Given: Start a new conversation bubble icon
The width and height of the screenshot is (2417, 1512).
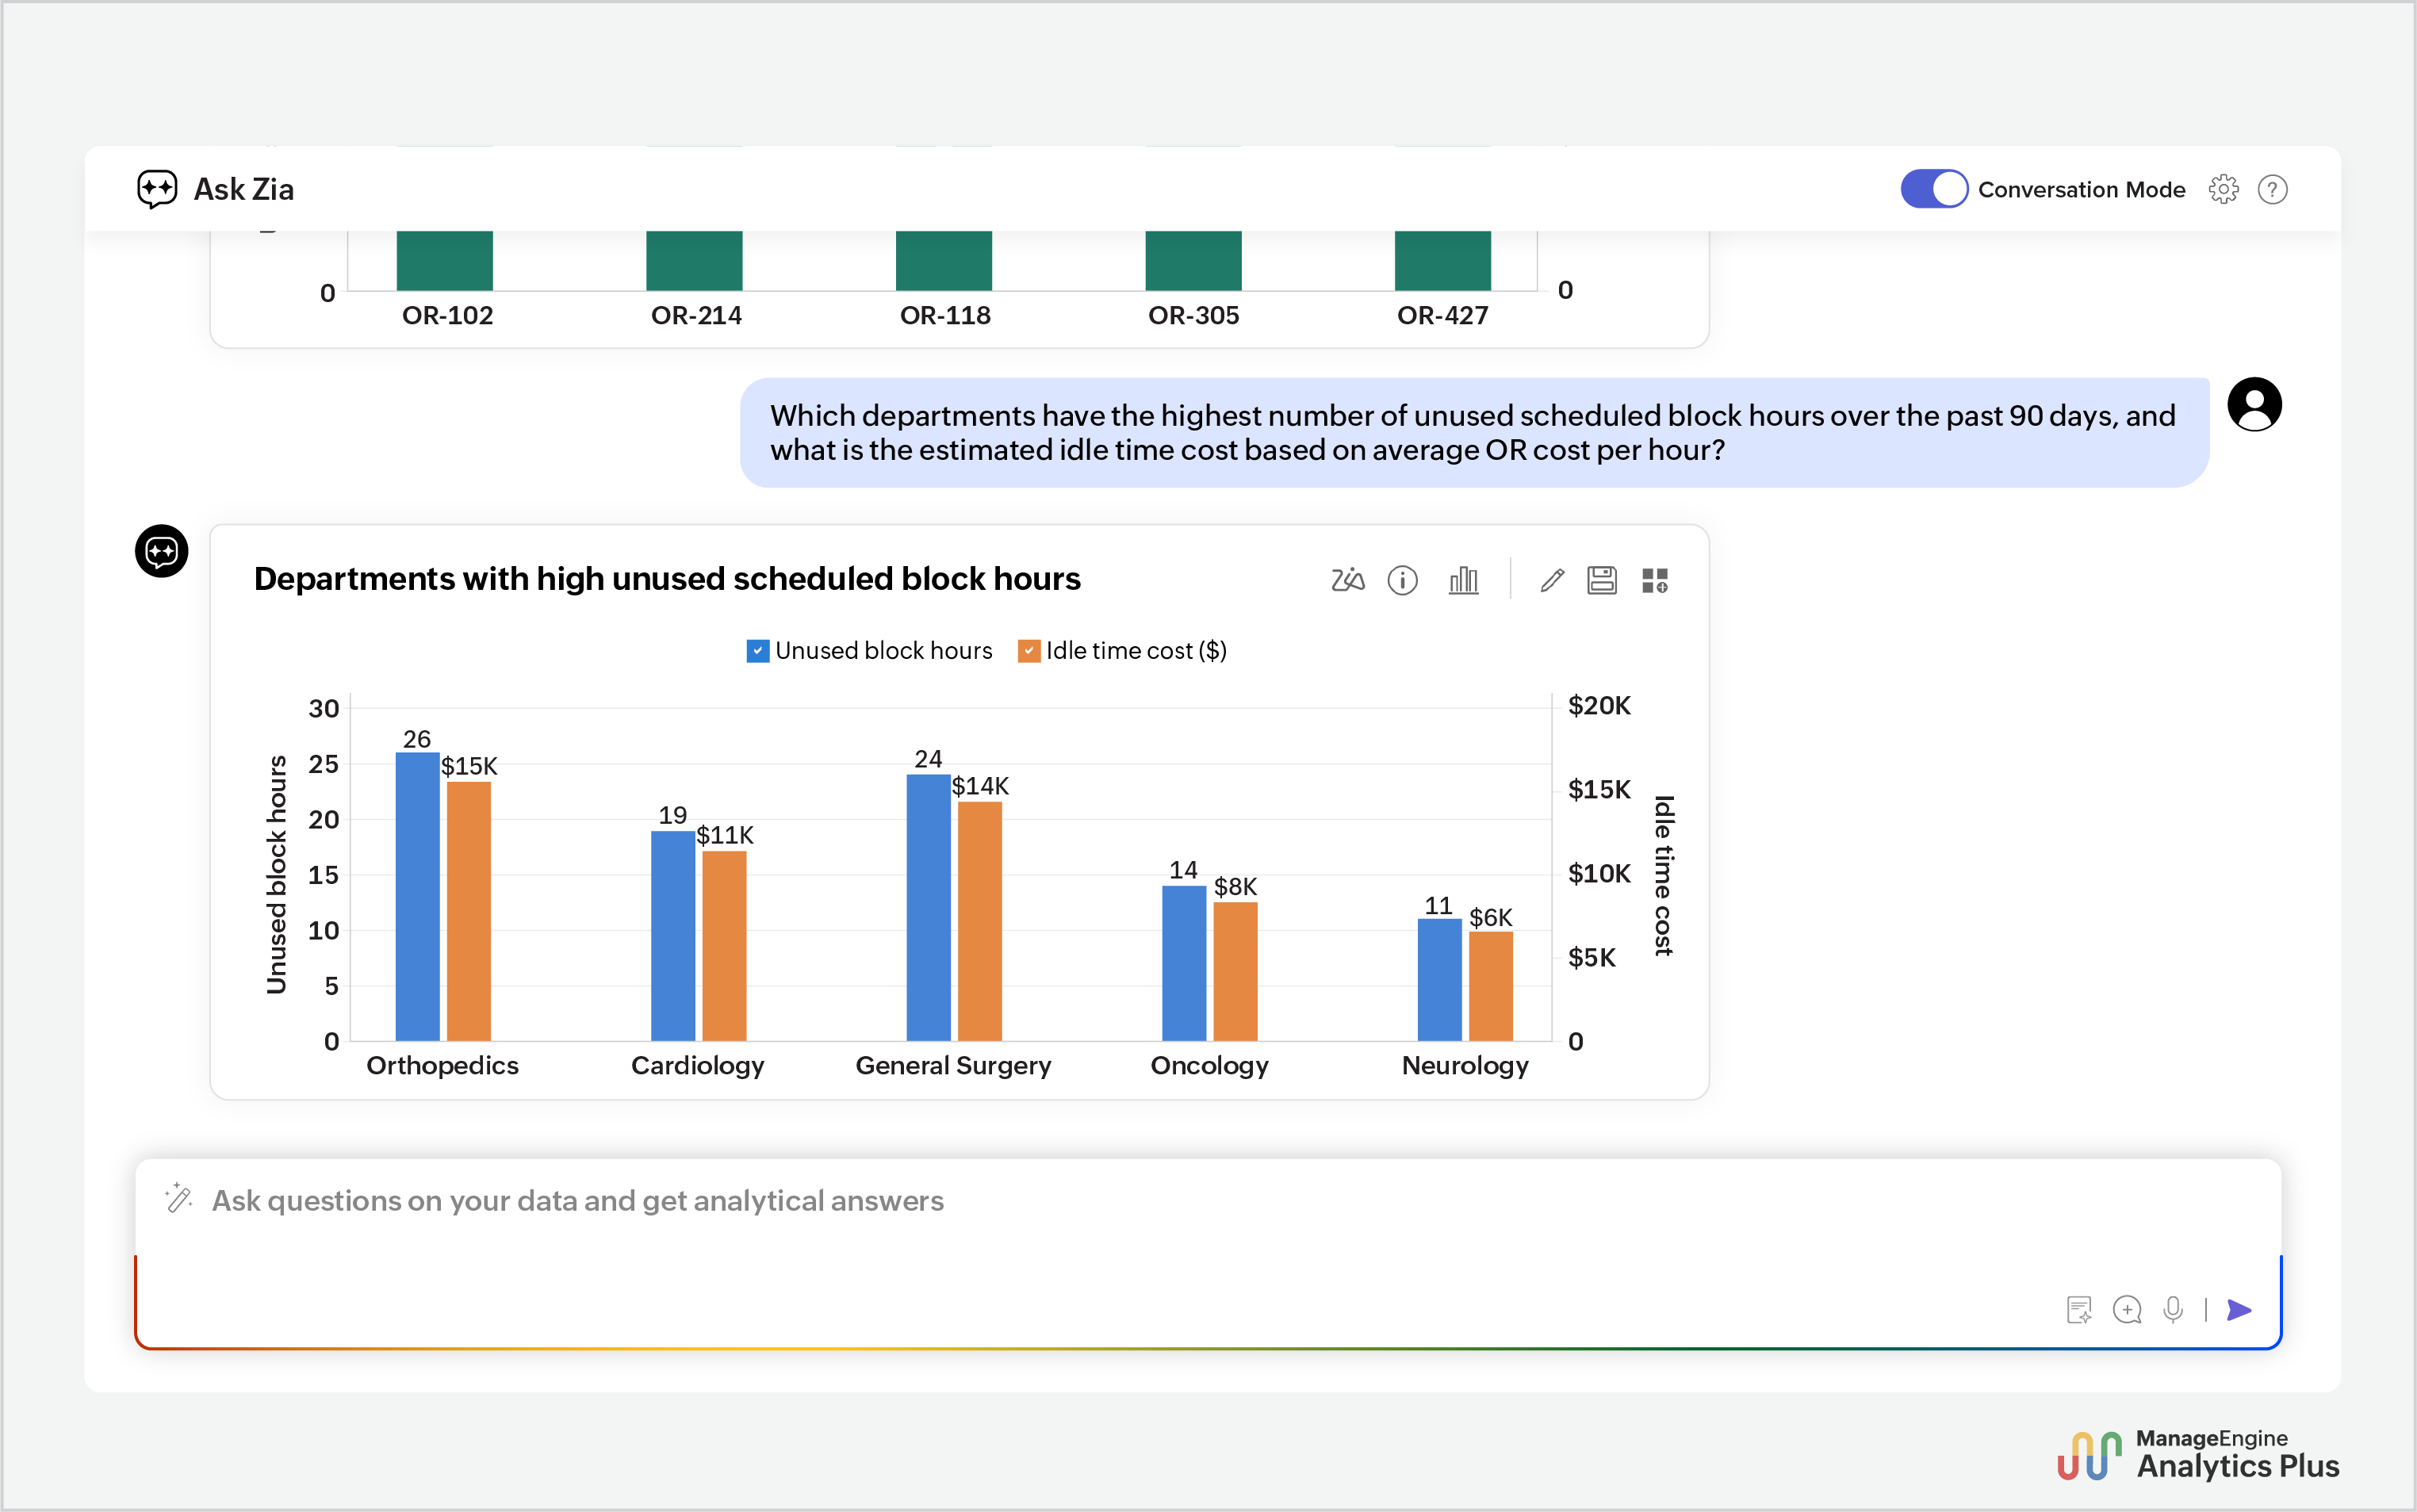Looking at the screenshot, I should point(2126,1309).
